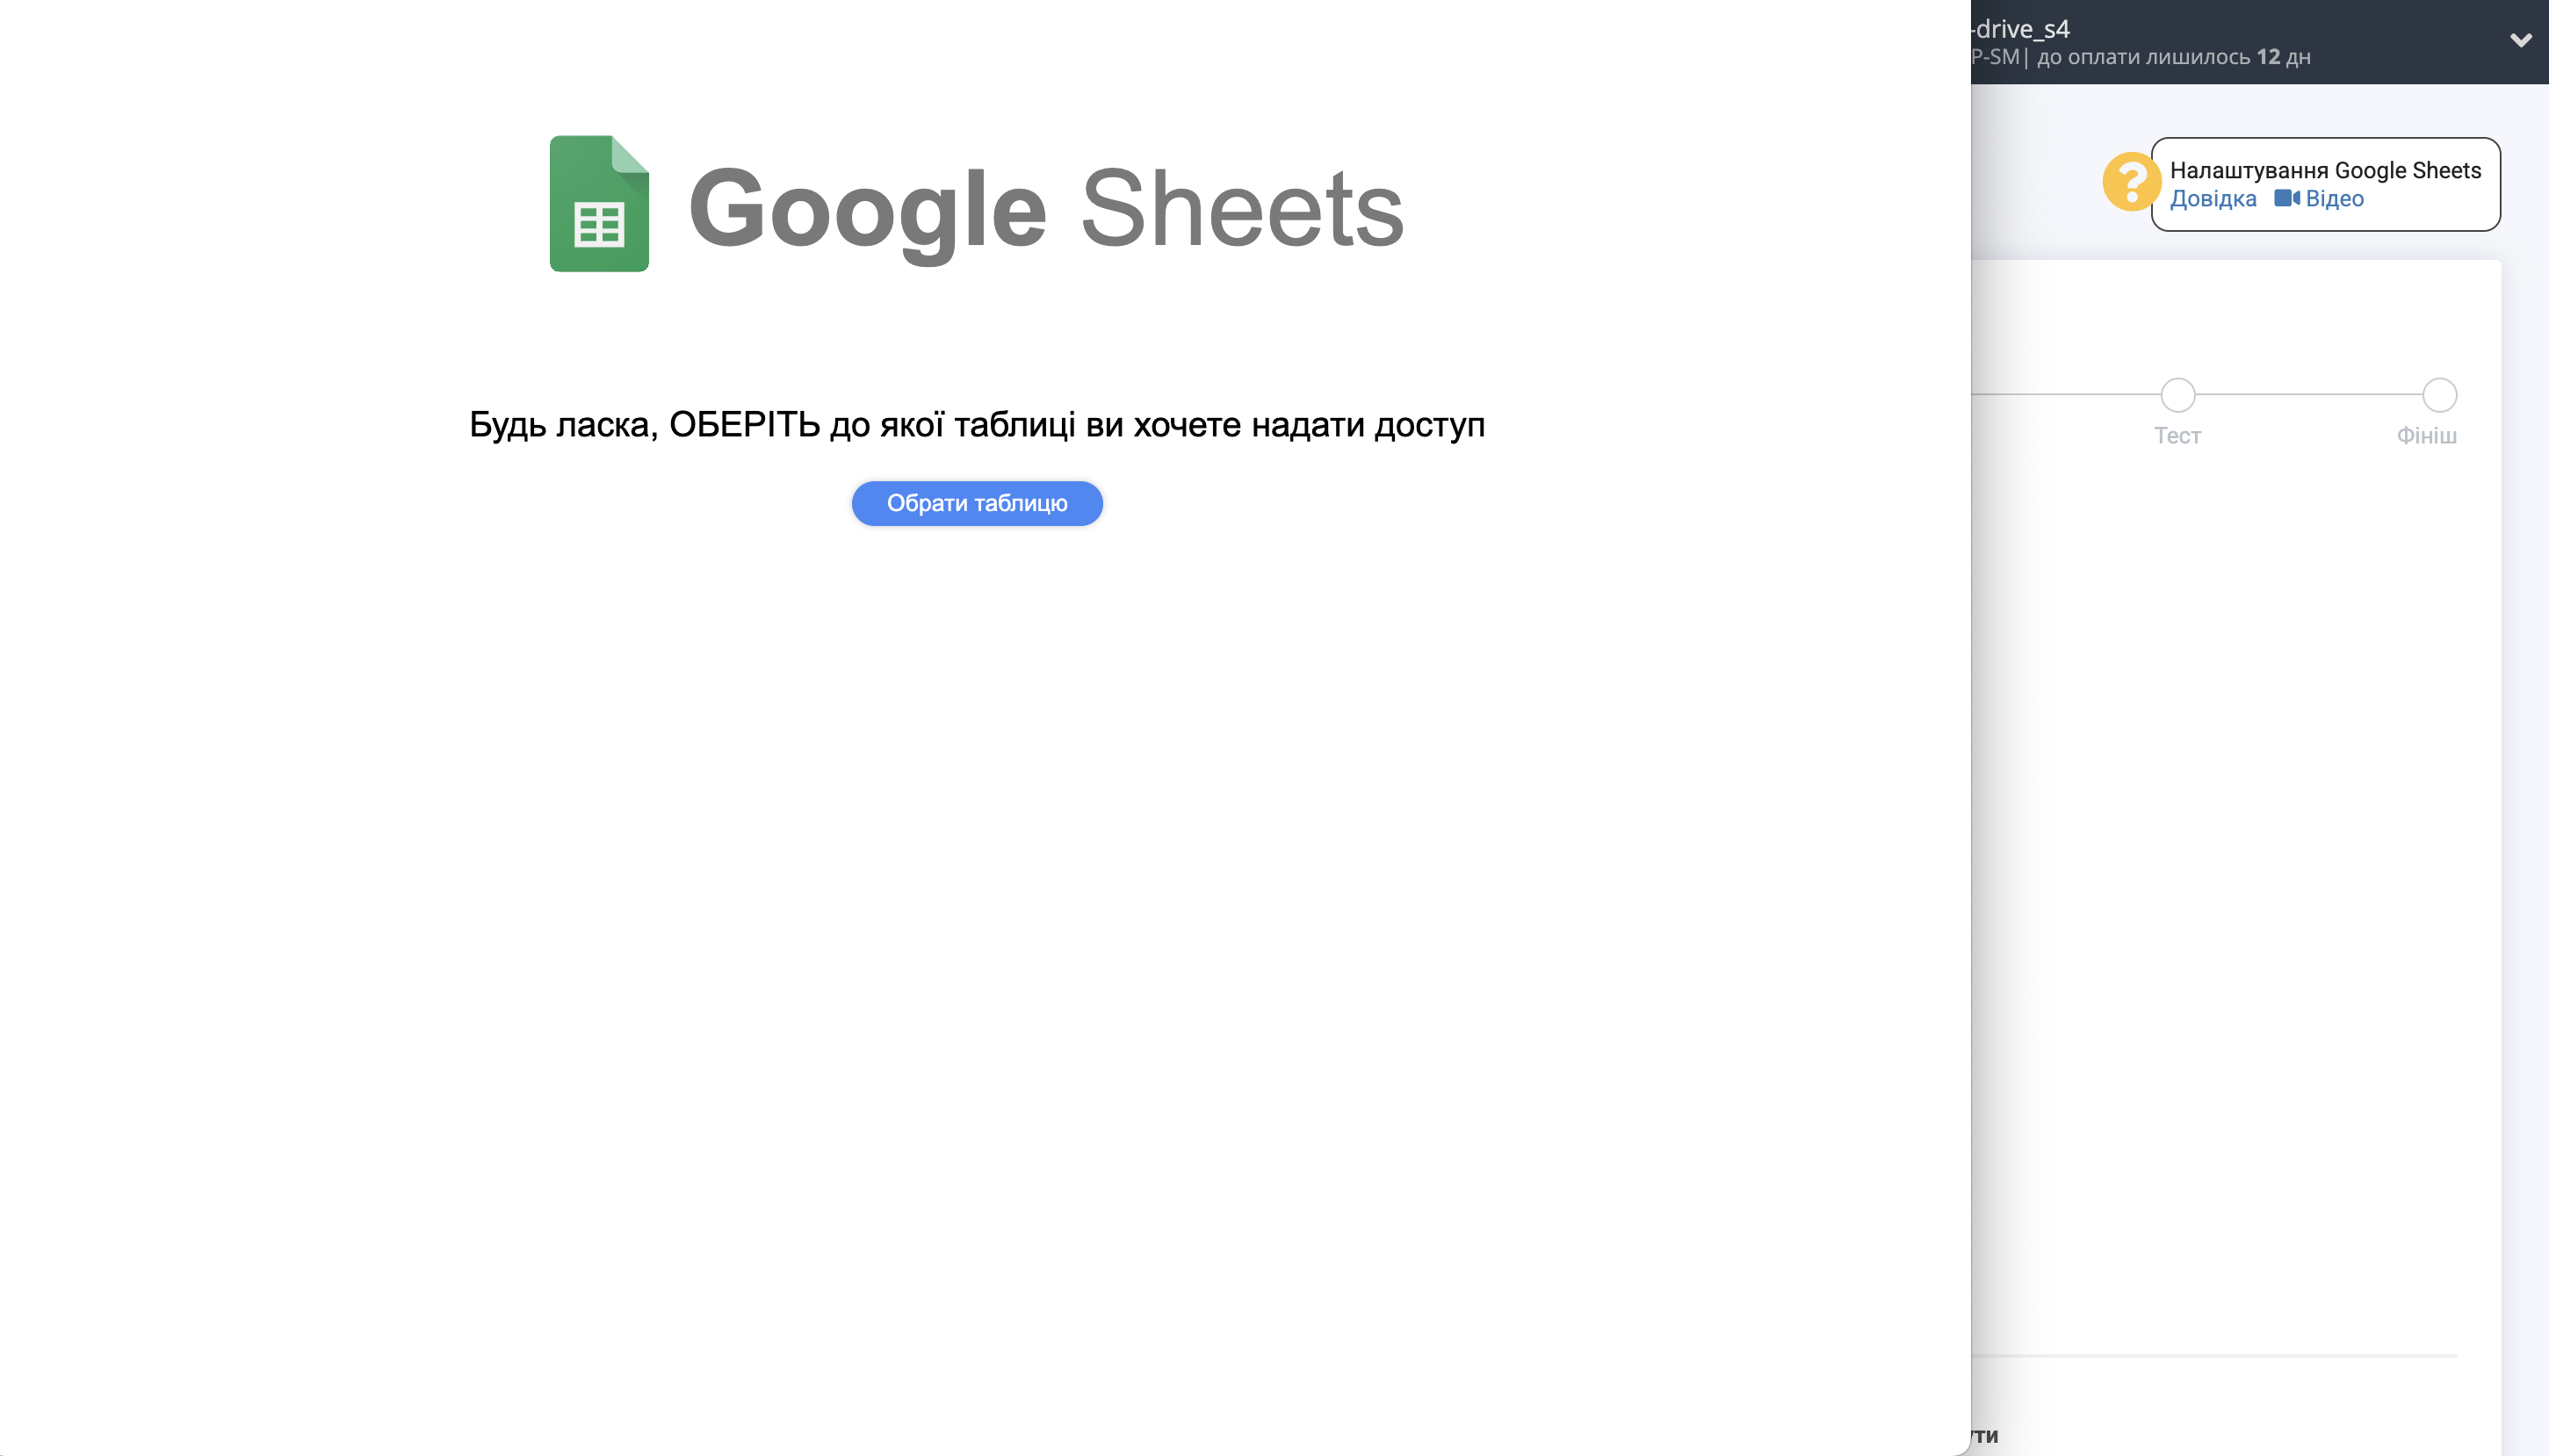Click the video camera icon next to Відео
Viewport: 2549px width, 1456px height.
click(x=2286, y=199)
